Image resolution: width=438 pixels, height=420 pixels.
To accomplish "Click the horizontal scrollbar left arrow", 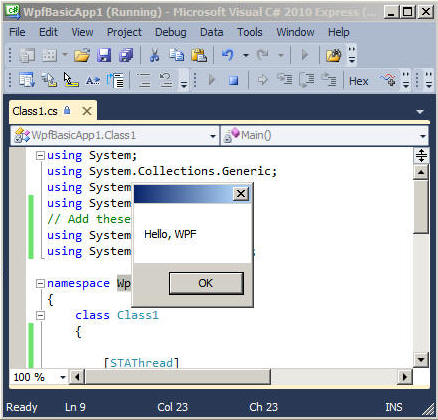I will [77, 377].
